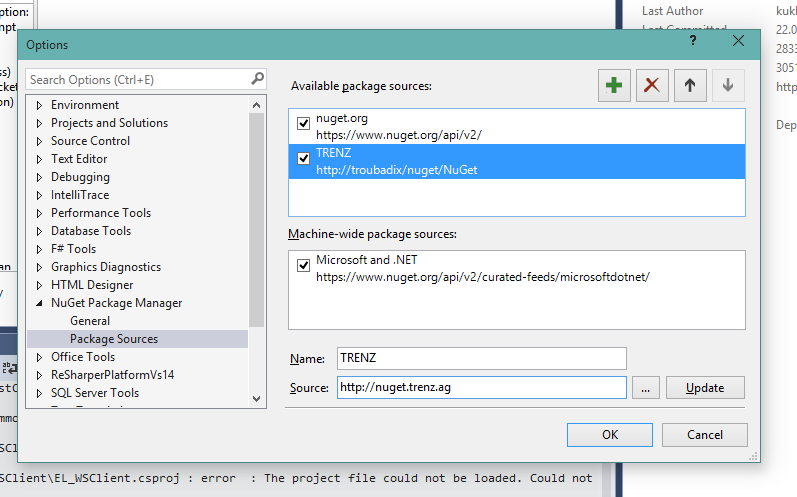The width and height of the screenshot is (797, 497).
Task: Expand the Debugging options node
Action: point(39,177)
